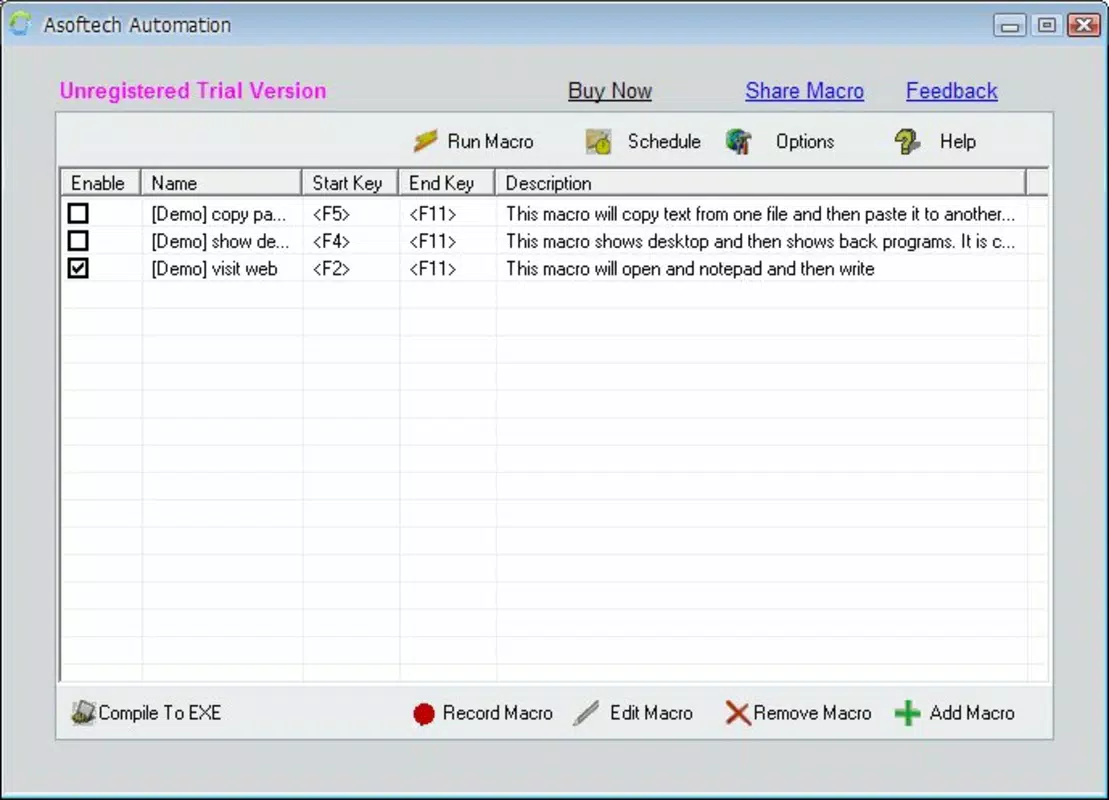
Task: Click the <F4> start key cell
Action: coord(331,241)
